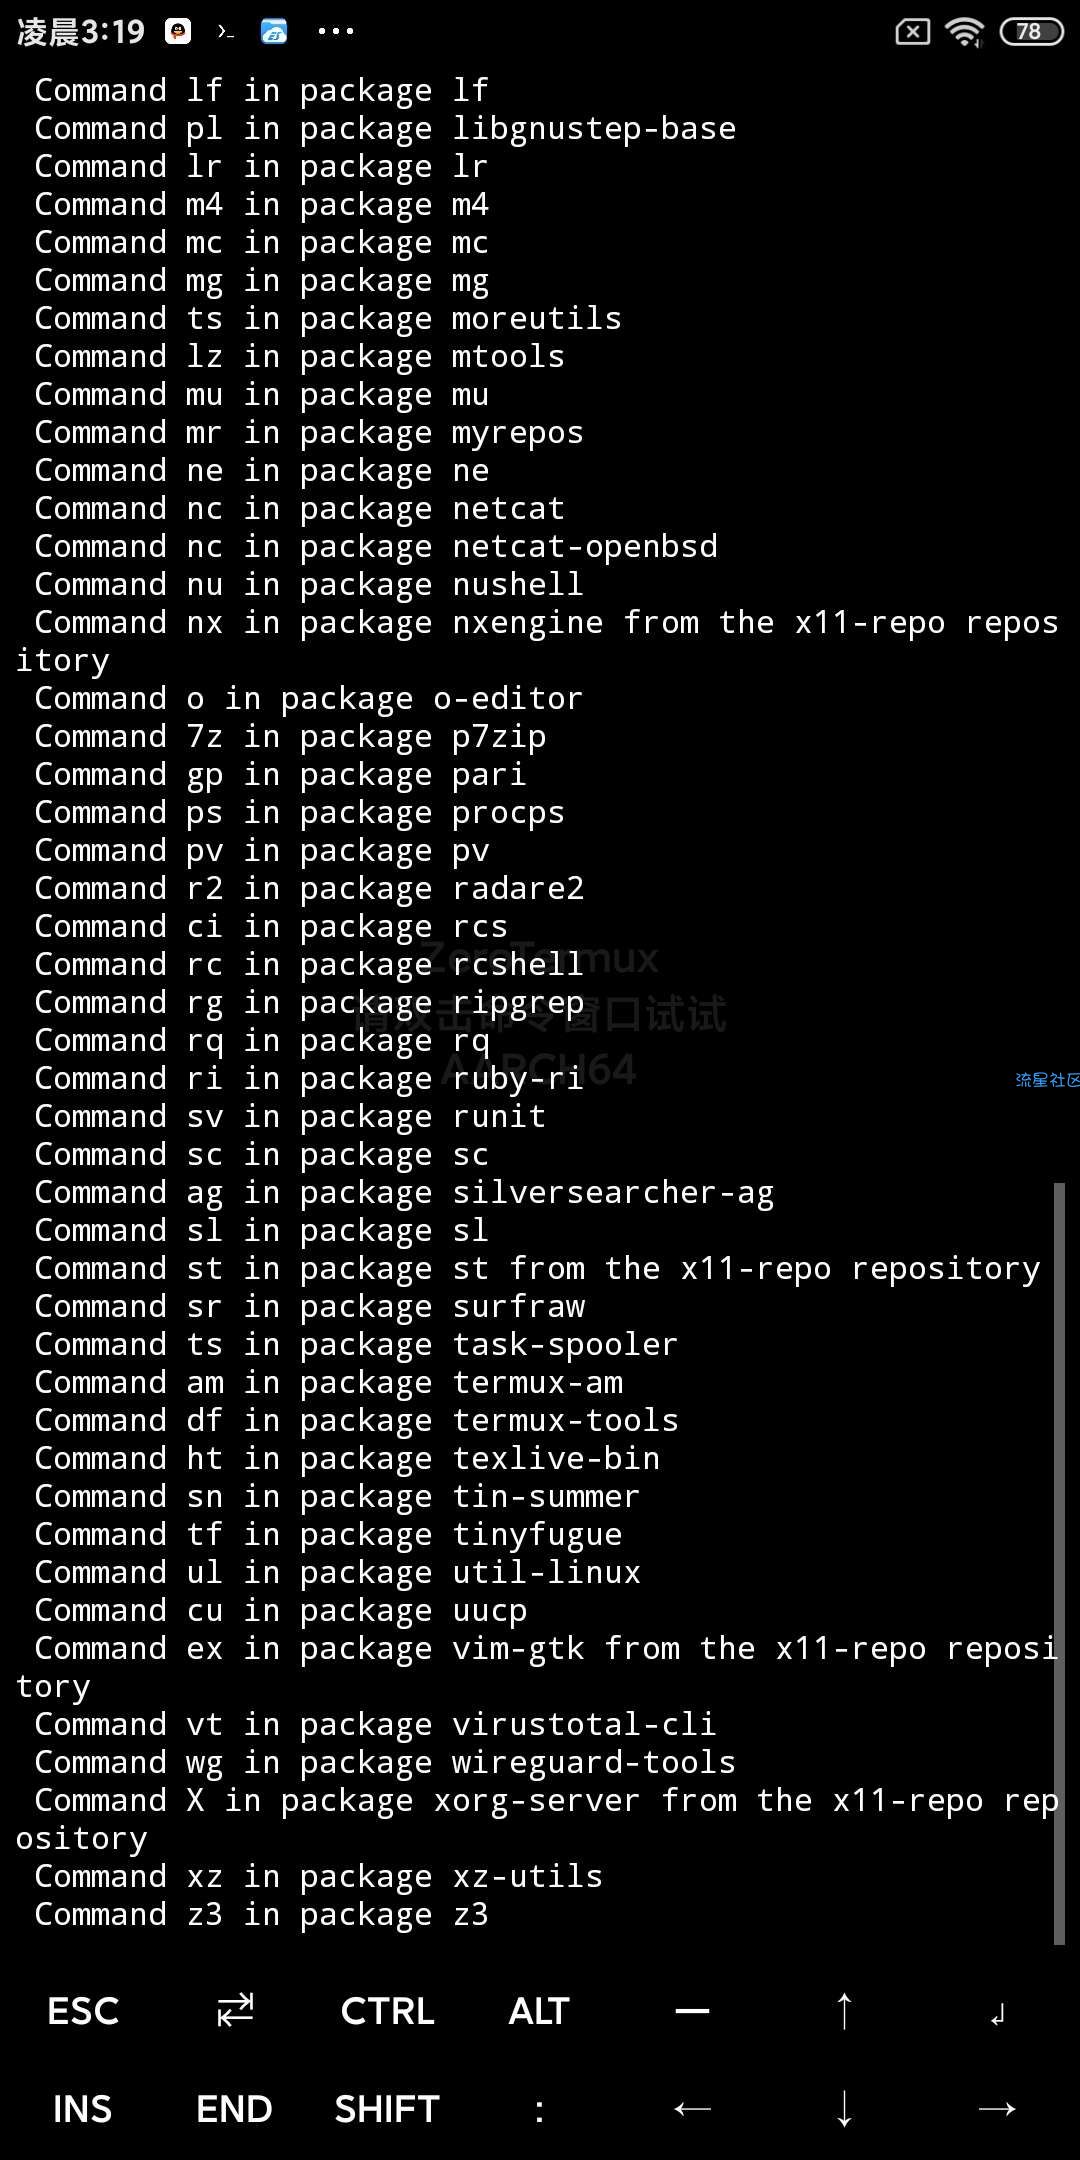
Task: Tap the Enter return icon
Action: click(997, 2015)
